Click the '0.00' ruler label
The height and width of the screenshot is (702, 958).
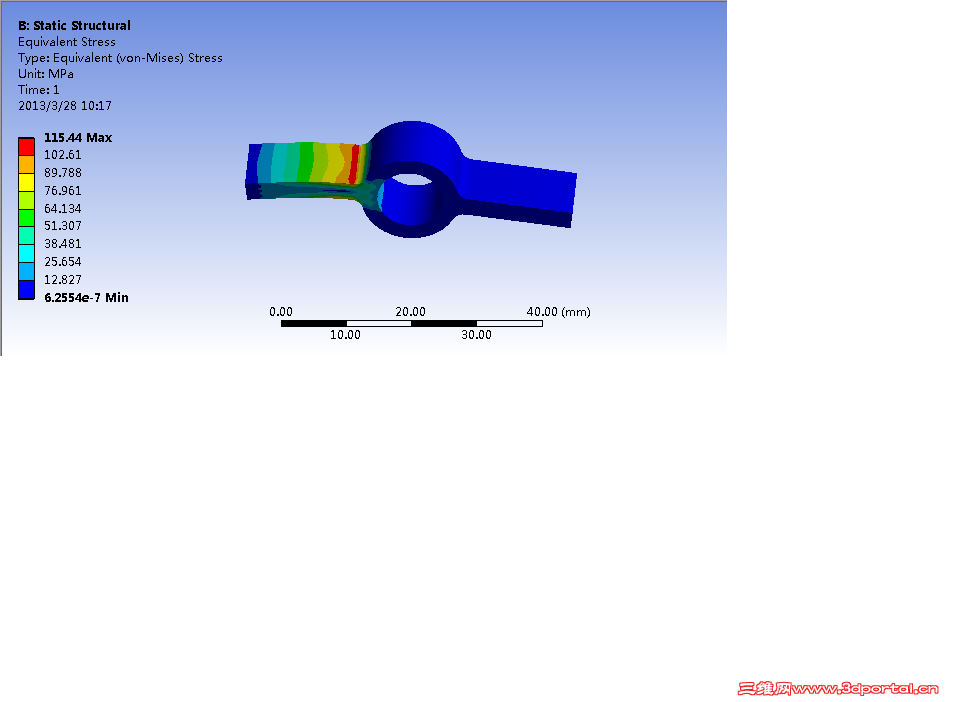tap(280, 312)
